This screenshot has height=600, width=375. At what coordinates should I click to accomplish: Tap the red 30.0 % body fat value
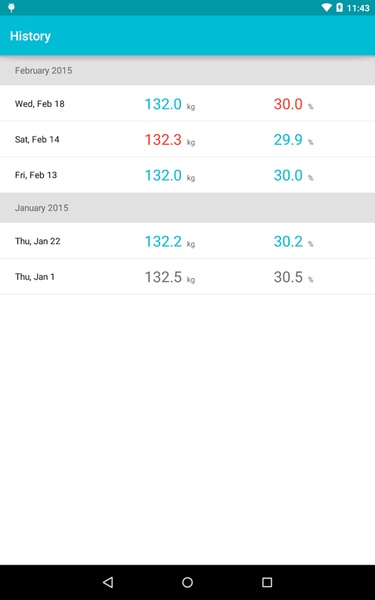[x=293, y=104]
